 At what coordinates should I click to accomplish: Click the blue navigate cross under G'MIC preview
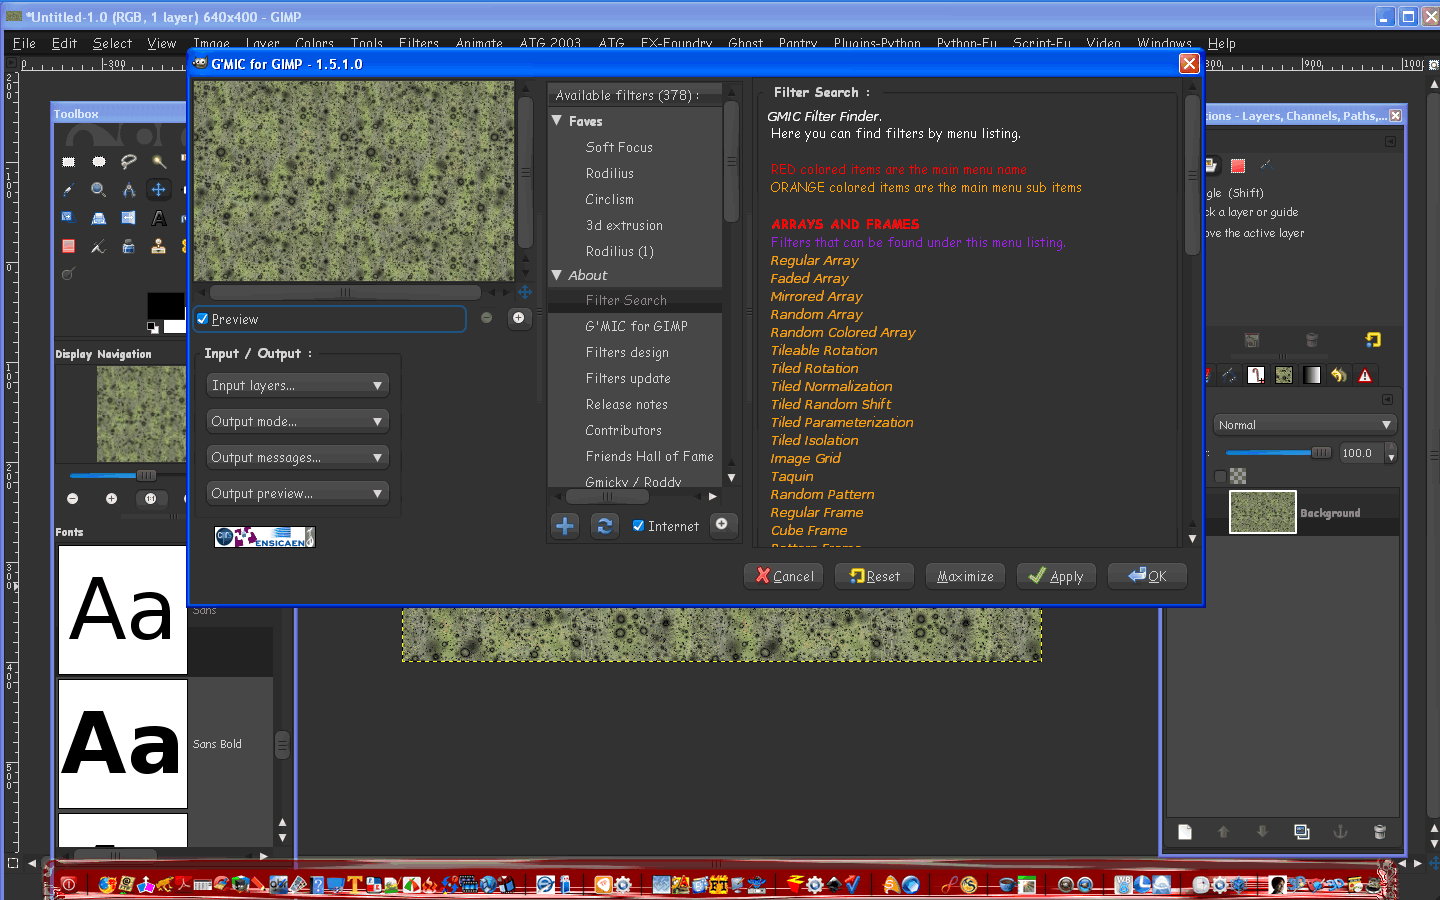[x=524, y=292]
